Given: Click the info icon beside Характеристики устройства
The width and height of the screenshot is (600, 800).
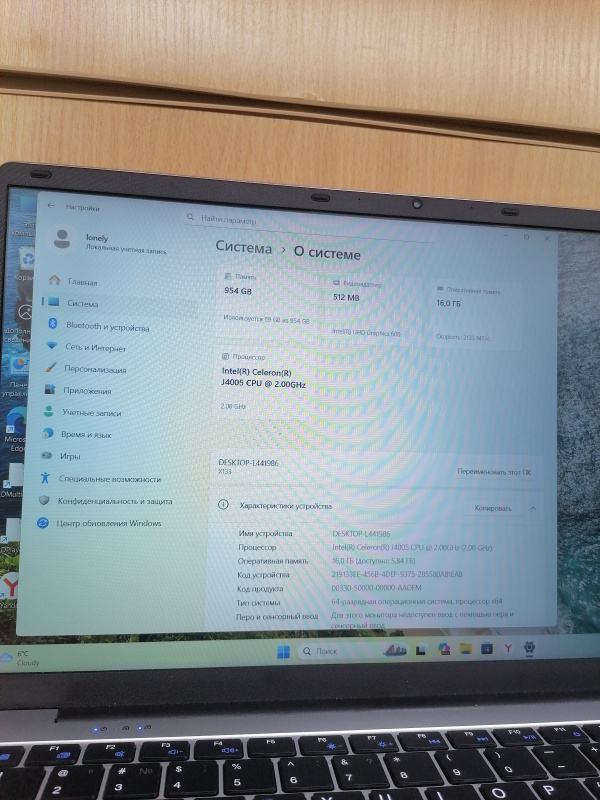Looking at the screenshot, I should coord(223,505).
